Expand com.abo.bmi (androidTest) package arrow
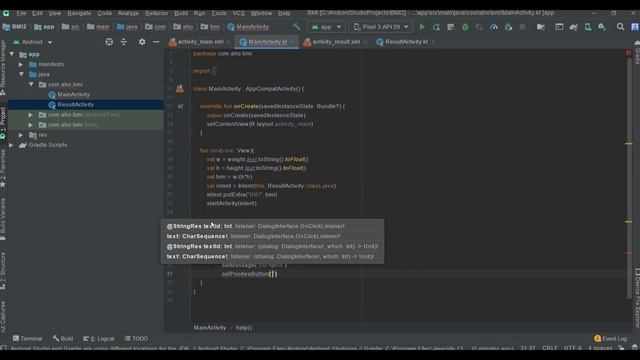The width and height of the screenshot is (640, 360). (31, 115)
